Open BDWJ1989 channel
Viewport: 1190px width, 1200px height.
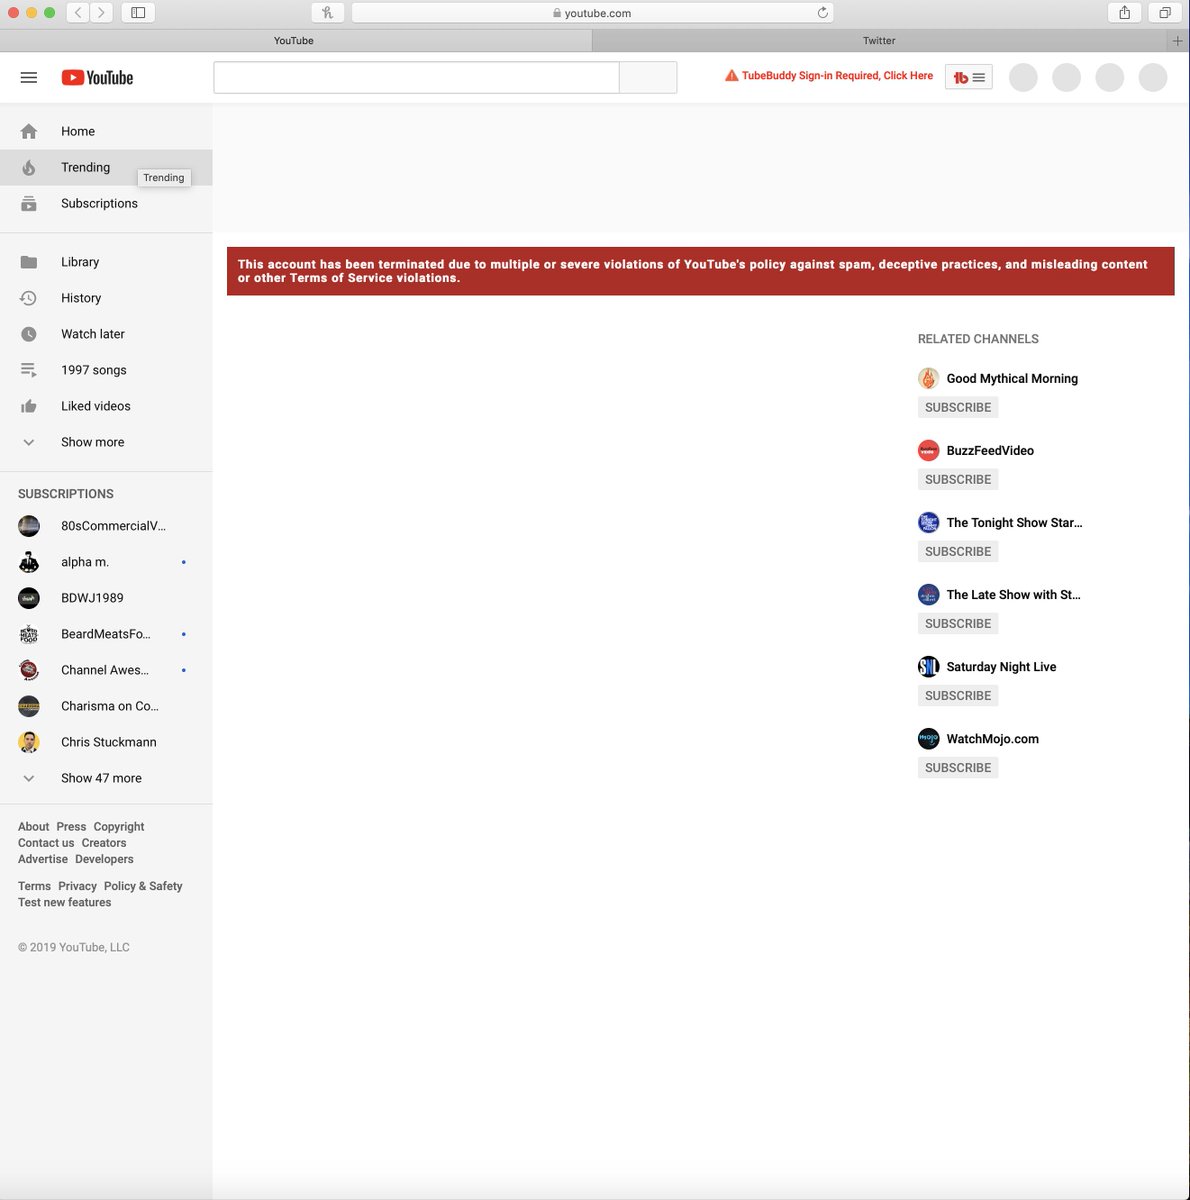pos(106,598)
